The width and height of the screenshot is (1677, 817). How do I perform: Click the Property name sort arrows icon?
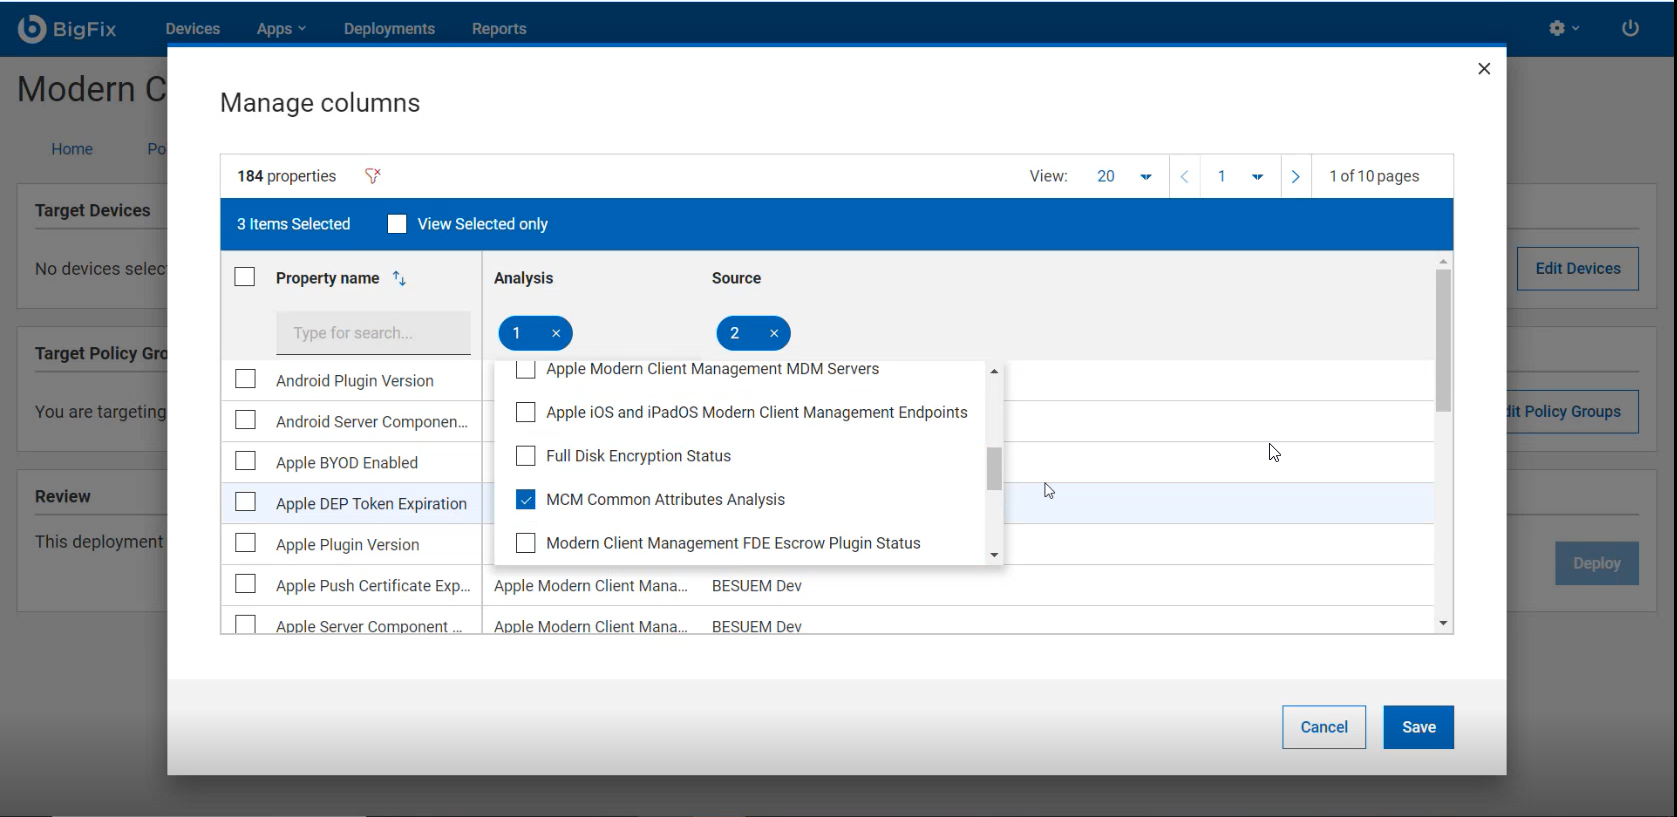pyautogui.click(x=399, y=278)
